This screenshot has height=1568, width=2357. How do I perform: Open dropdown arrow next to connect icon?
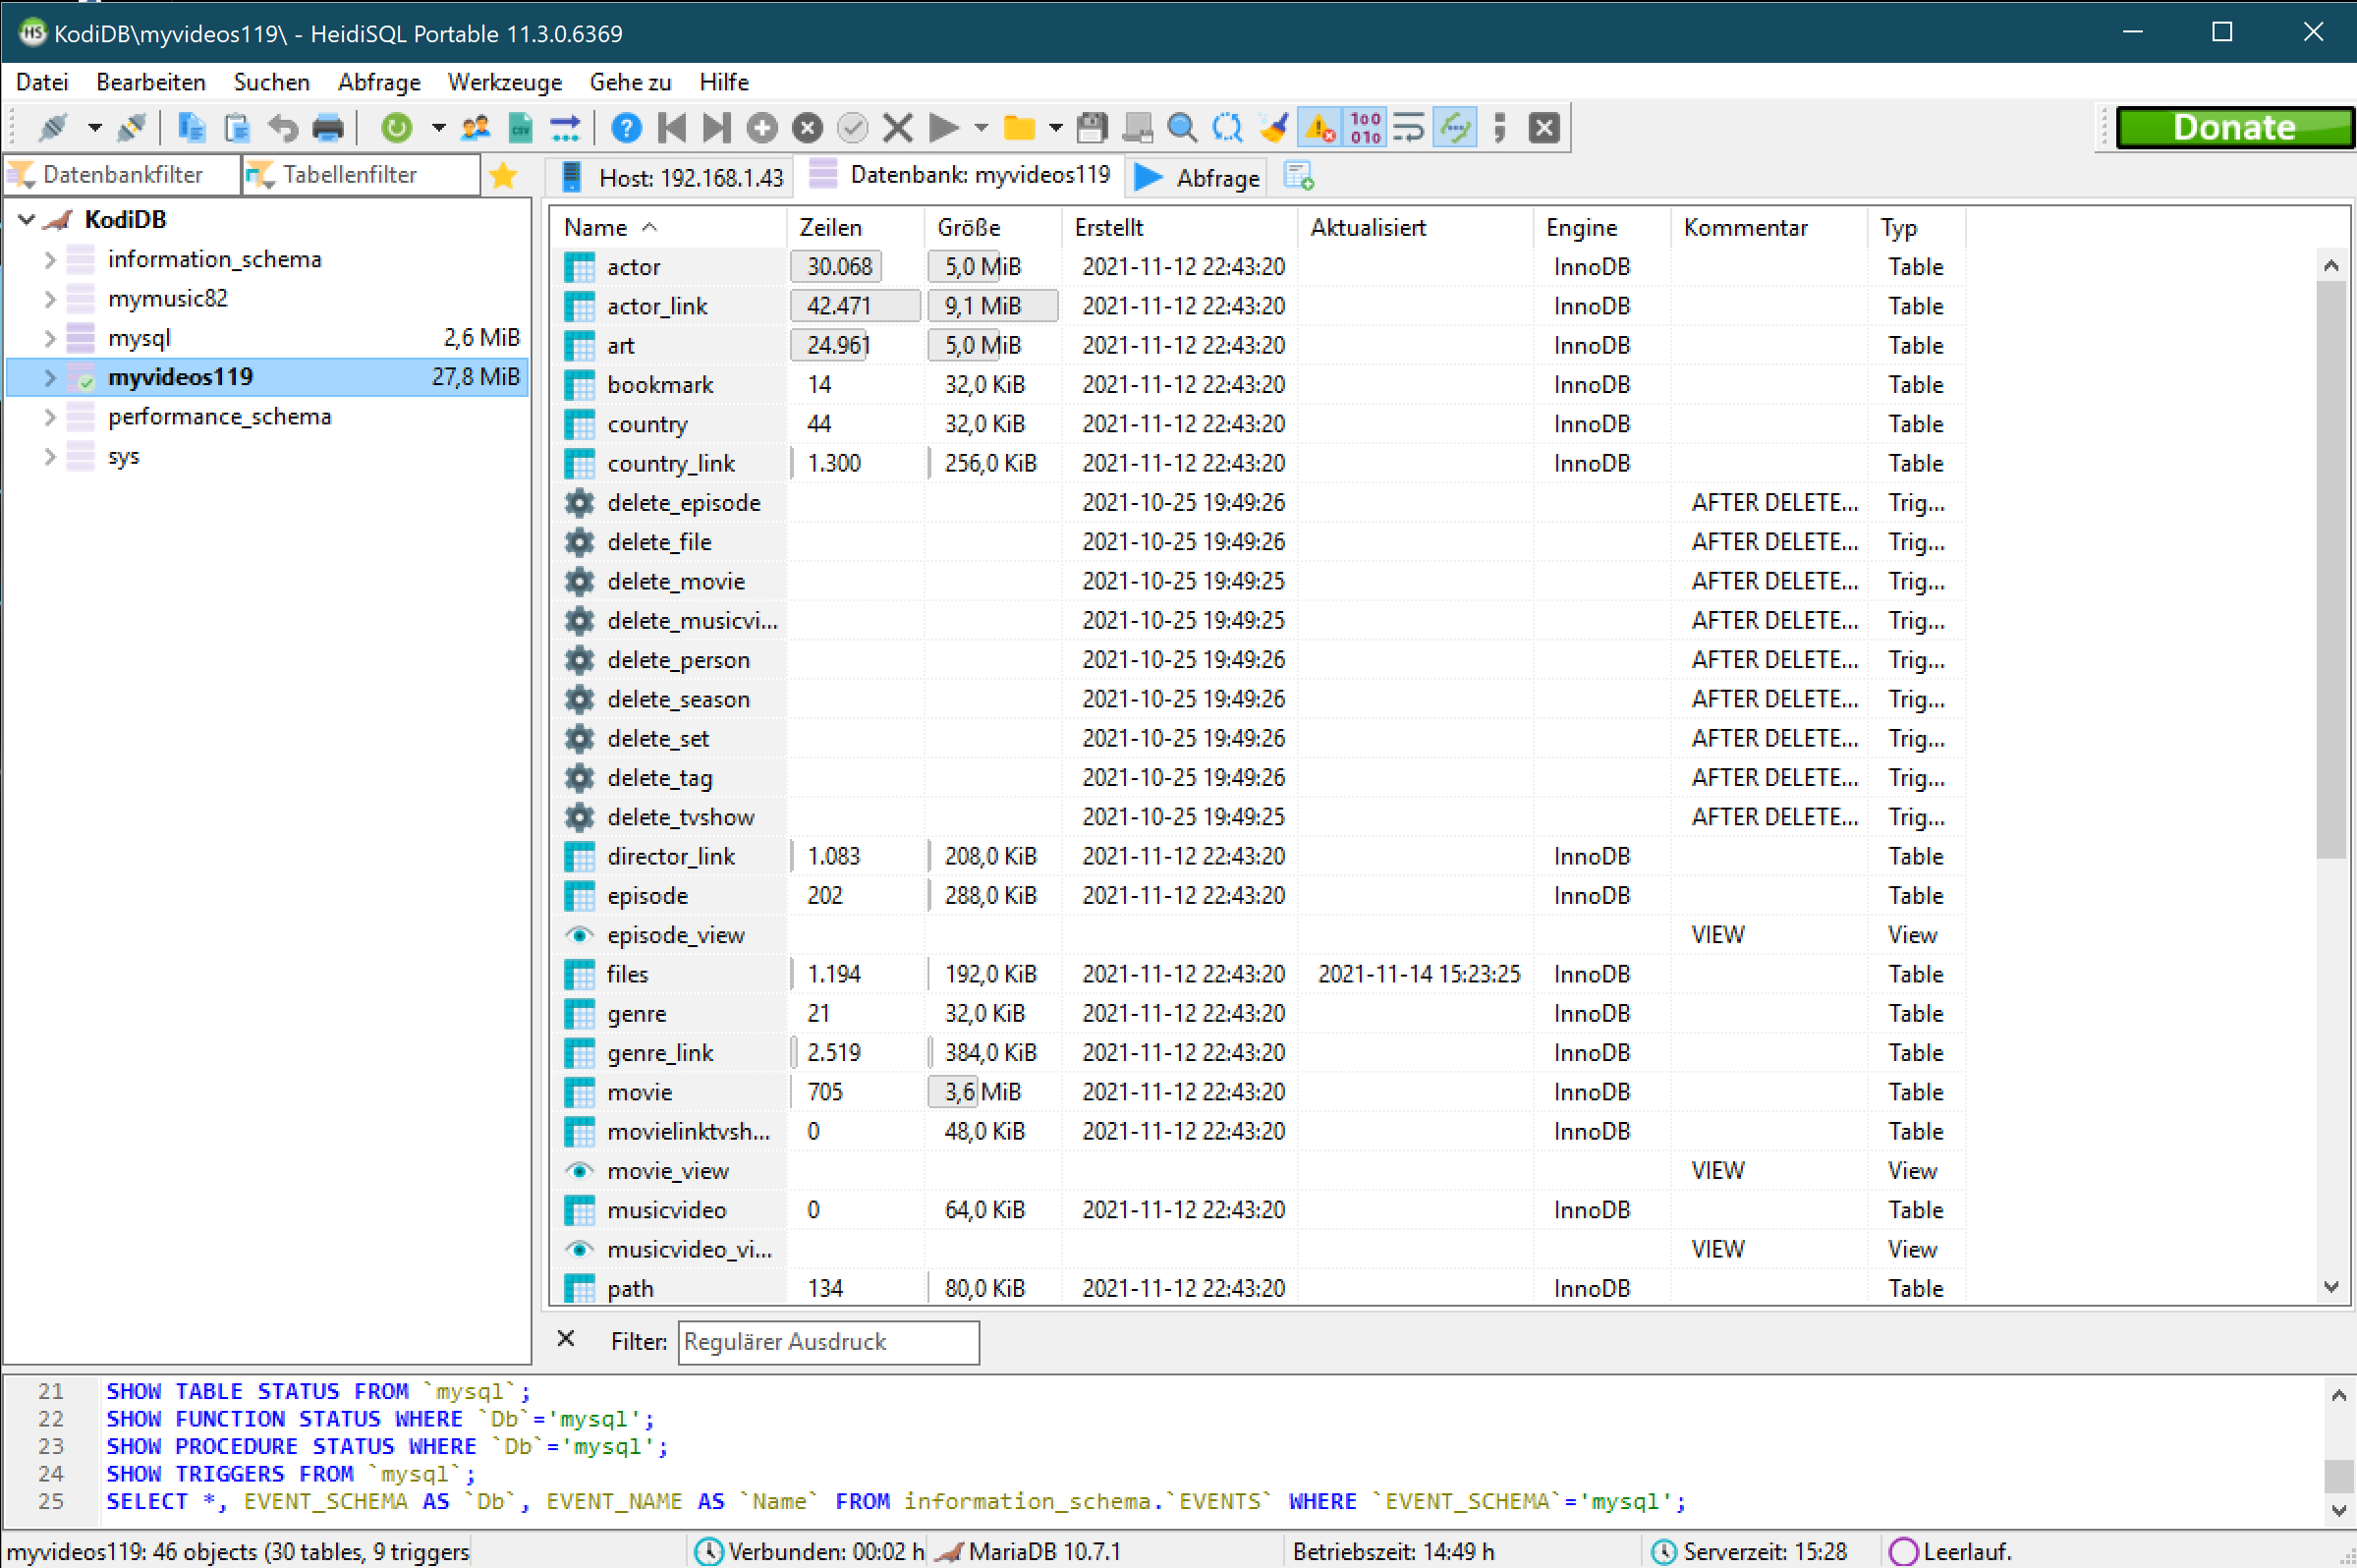coord(94,128)
